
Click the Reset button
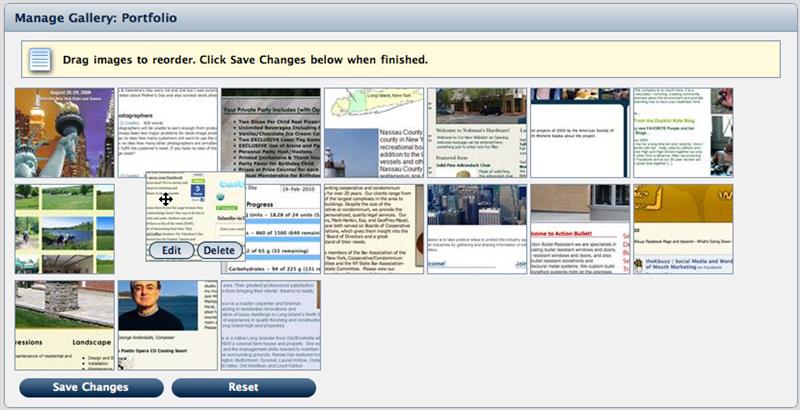coord(244,388)
